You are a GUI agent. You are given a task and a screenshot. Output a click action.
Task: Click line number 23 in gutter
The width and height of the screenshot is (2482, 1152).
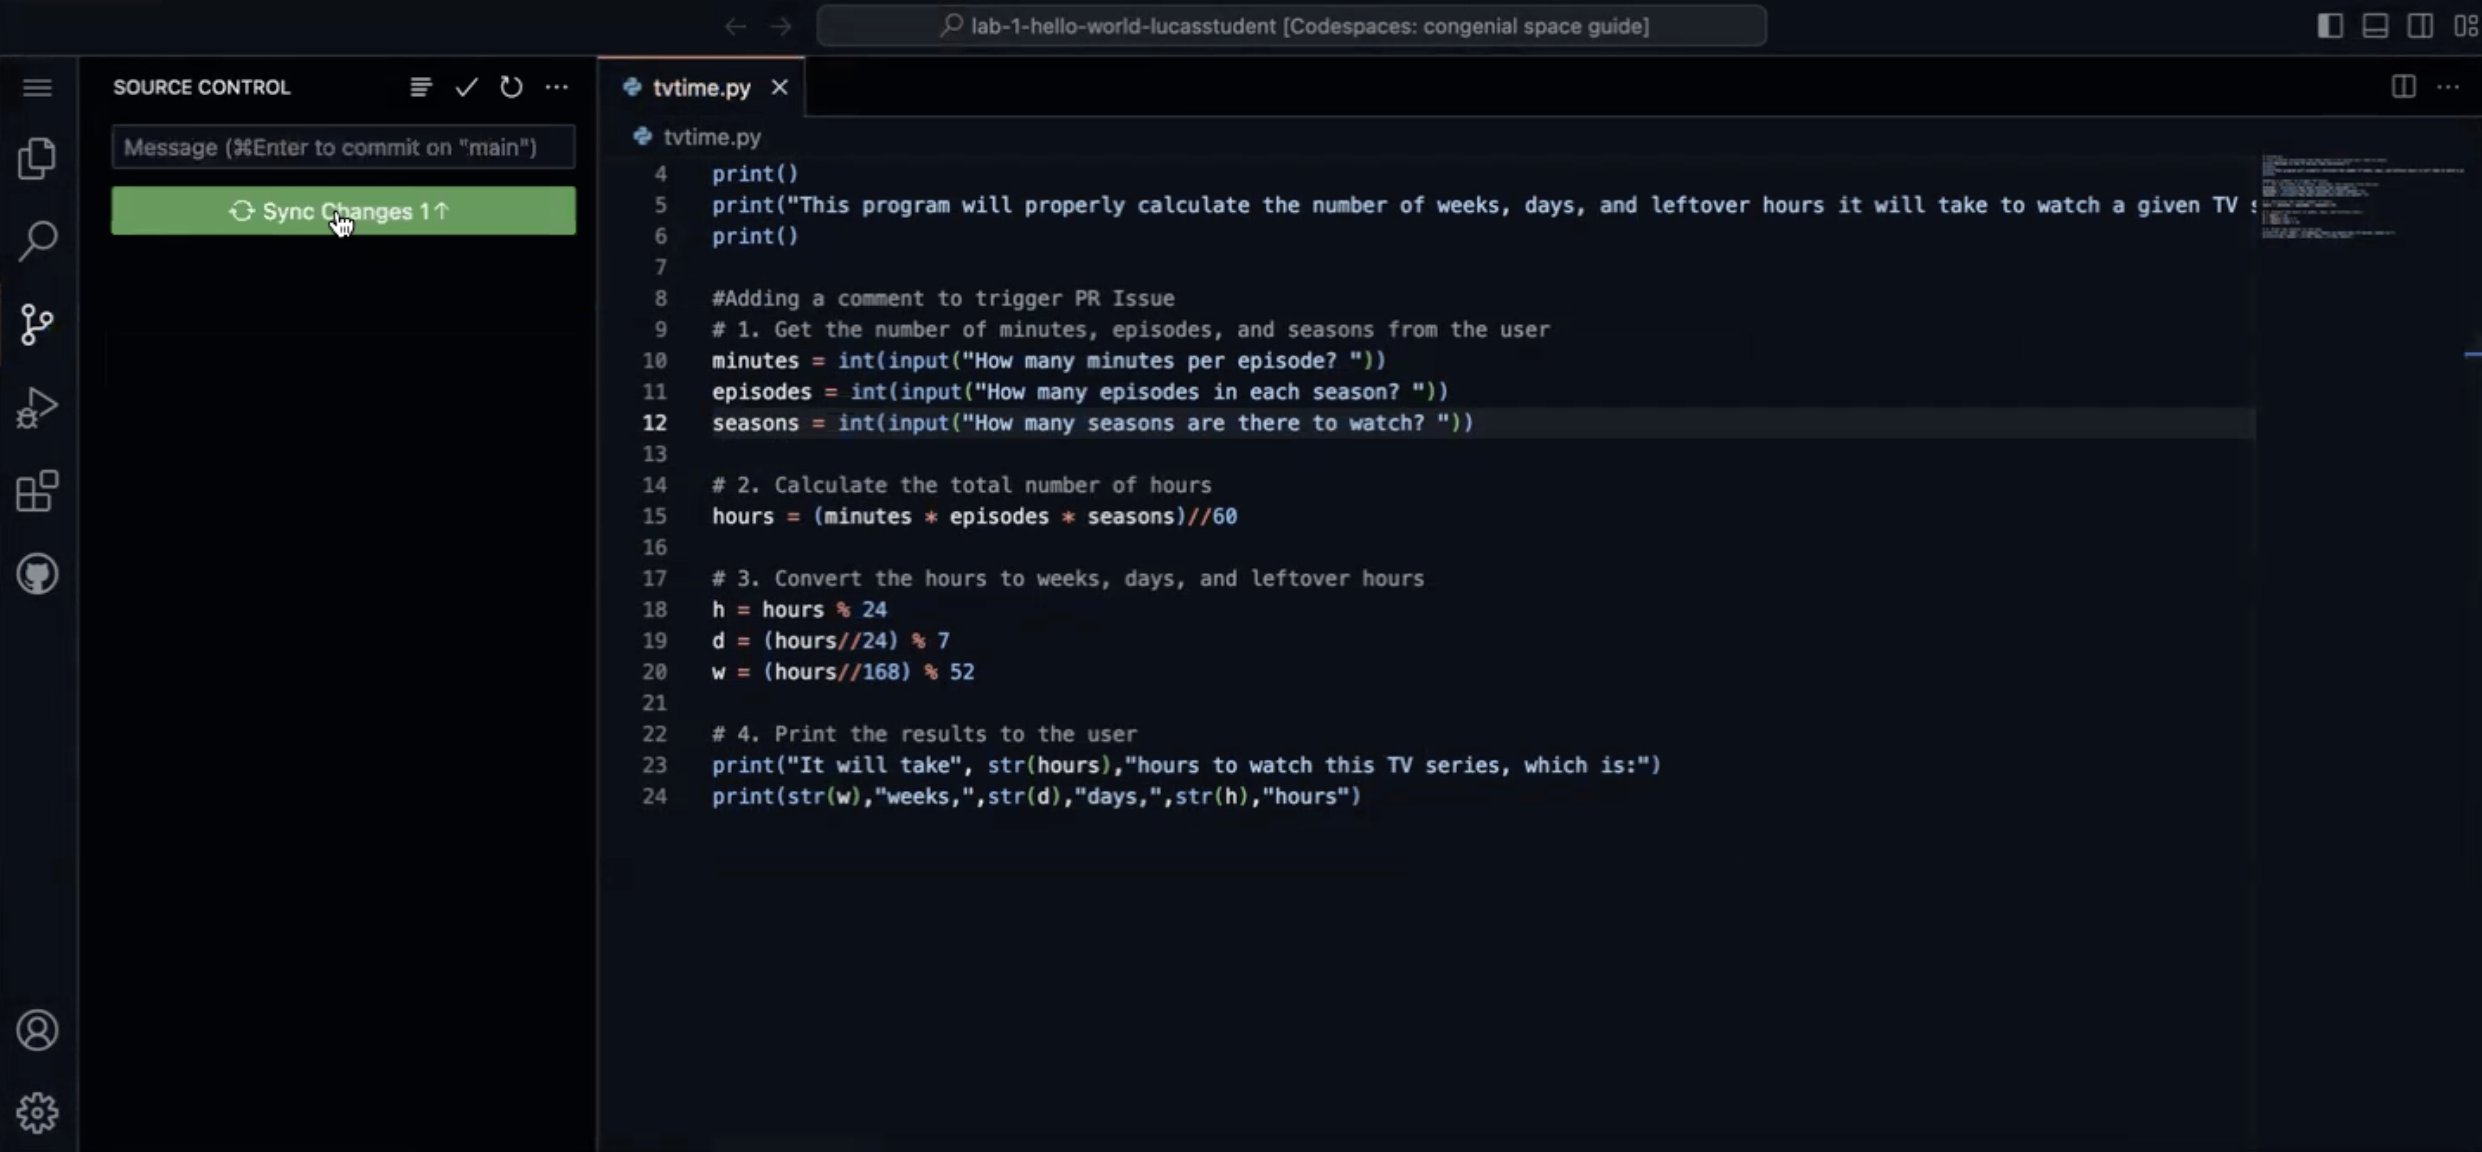[x=654, y=765]
